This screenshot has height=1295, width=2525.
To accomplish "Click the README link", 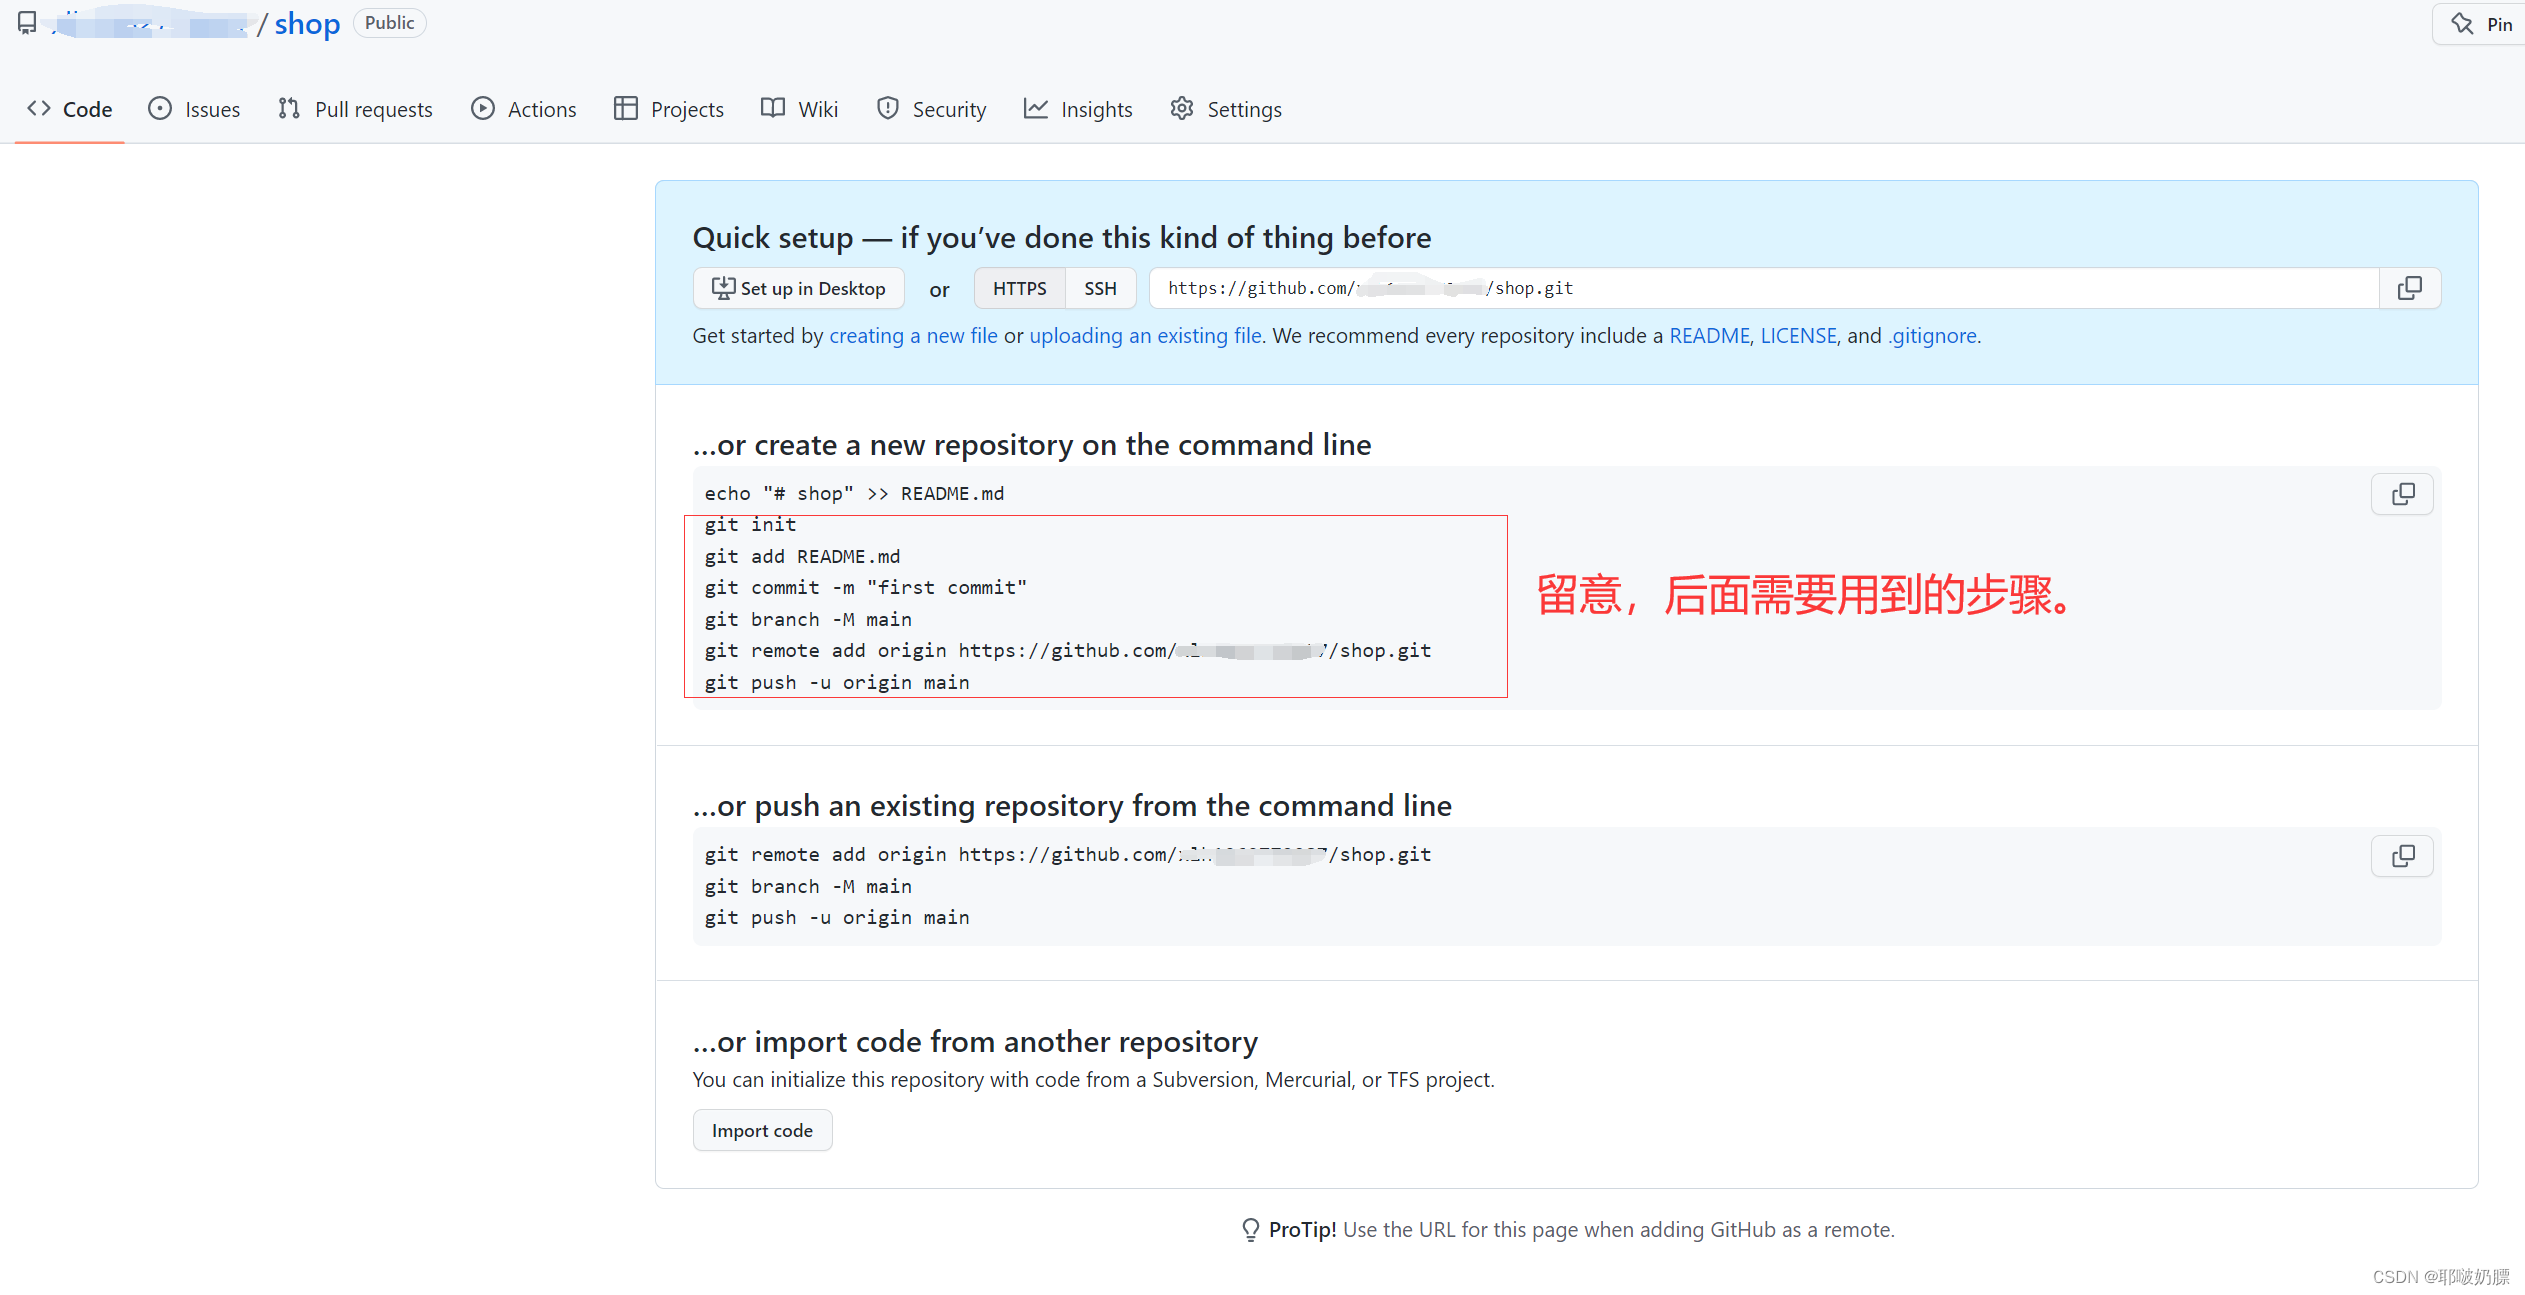I will point(1709,336).
